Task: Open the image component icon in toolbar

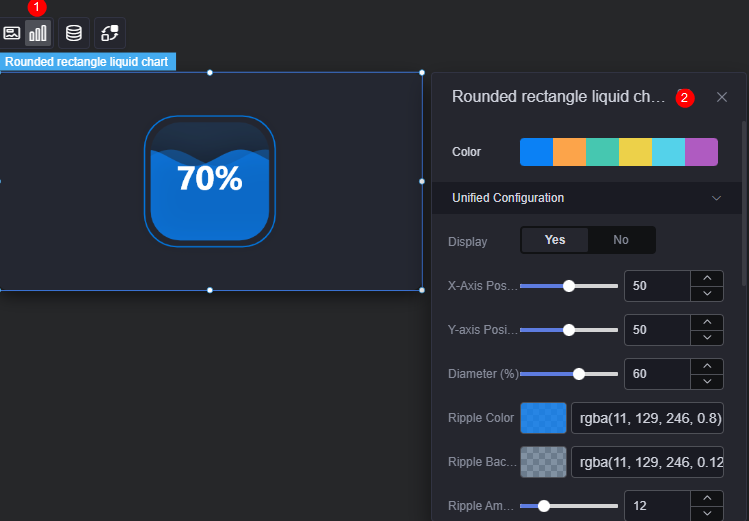Action: (11, 33)
